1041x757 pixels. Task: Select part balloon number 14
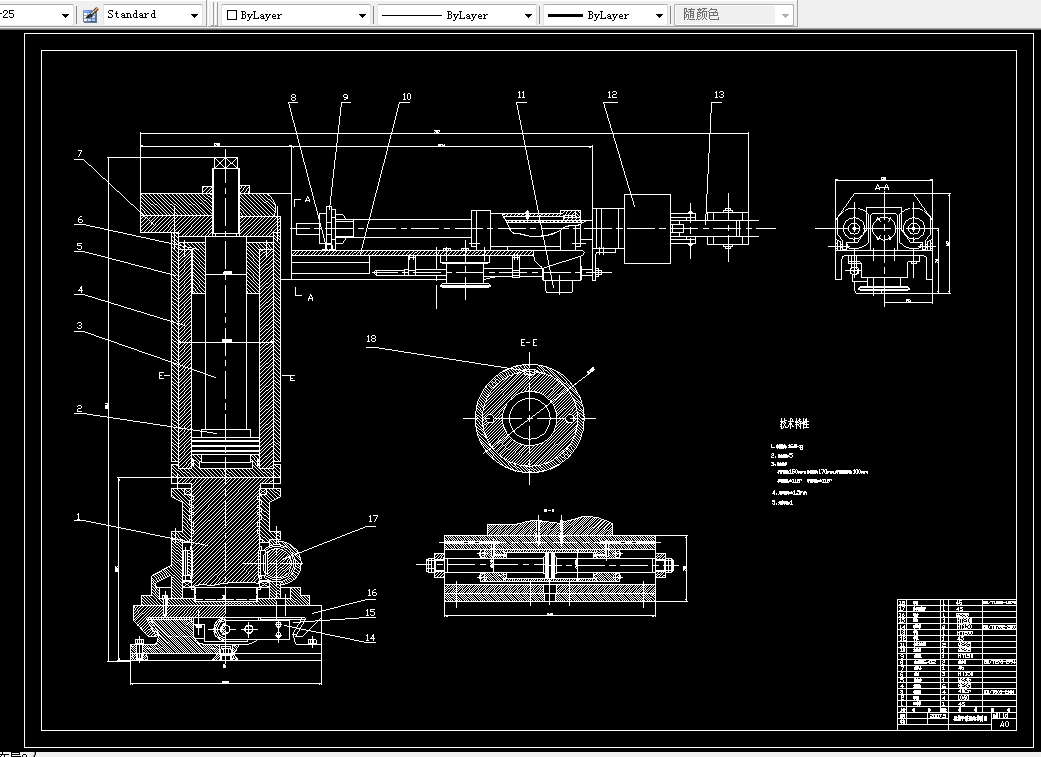370,637
